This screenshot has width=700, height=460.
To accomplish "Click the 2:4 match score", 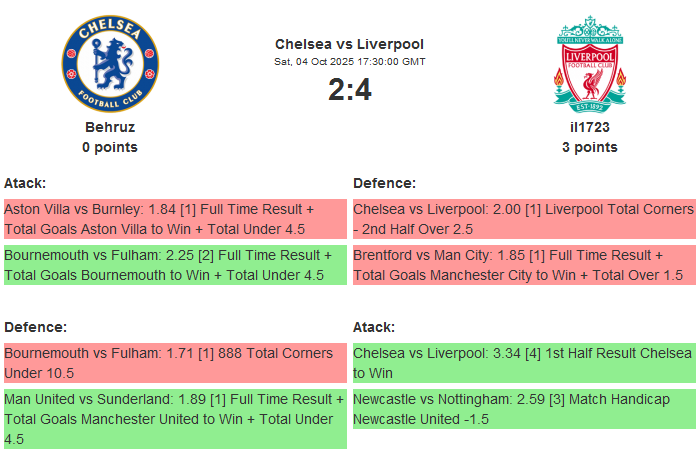I will [349, 90].
